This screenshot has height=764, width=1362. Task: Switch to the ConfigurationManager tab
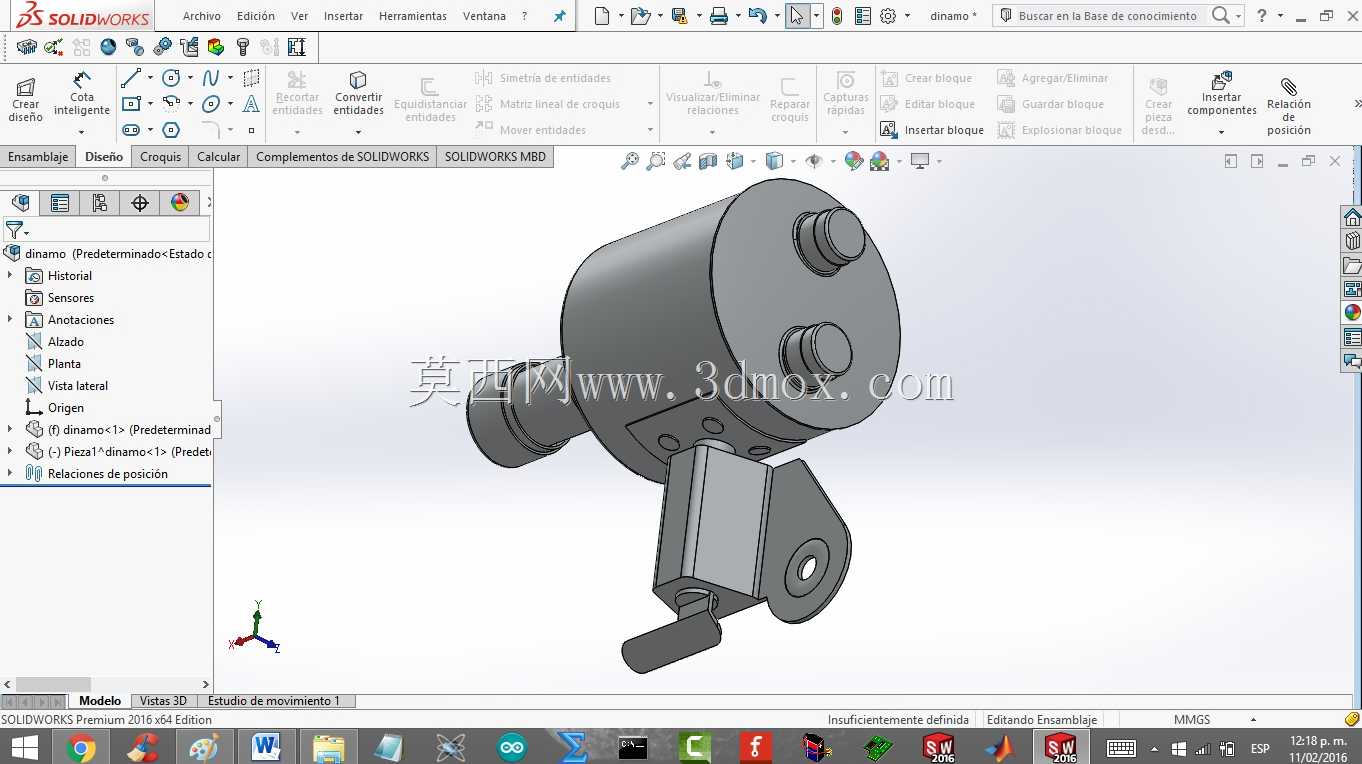[x=100, y=203]
